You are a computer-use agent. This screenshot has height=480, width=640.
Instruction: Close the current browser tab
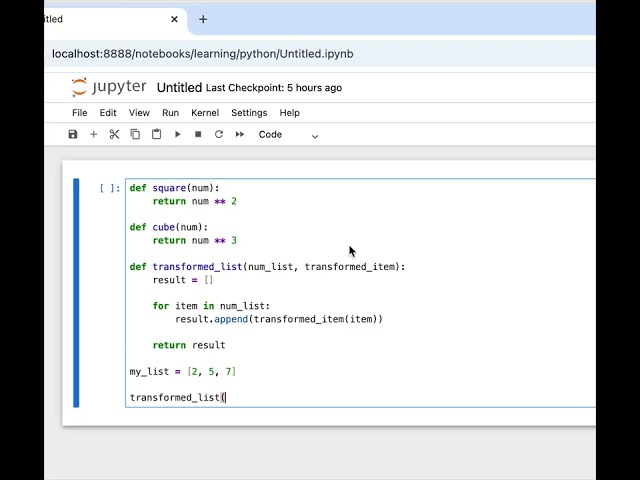(x=174, y=19)
